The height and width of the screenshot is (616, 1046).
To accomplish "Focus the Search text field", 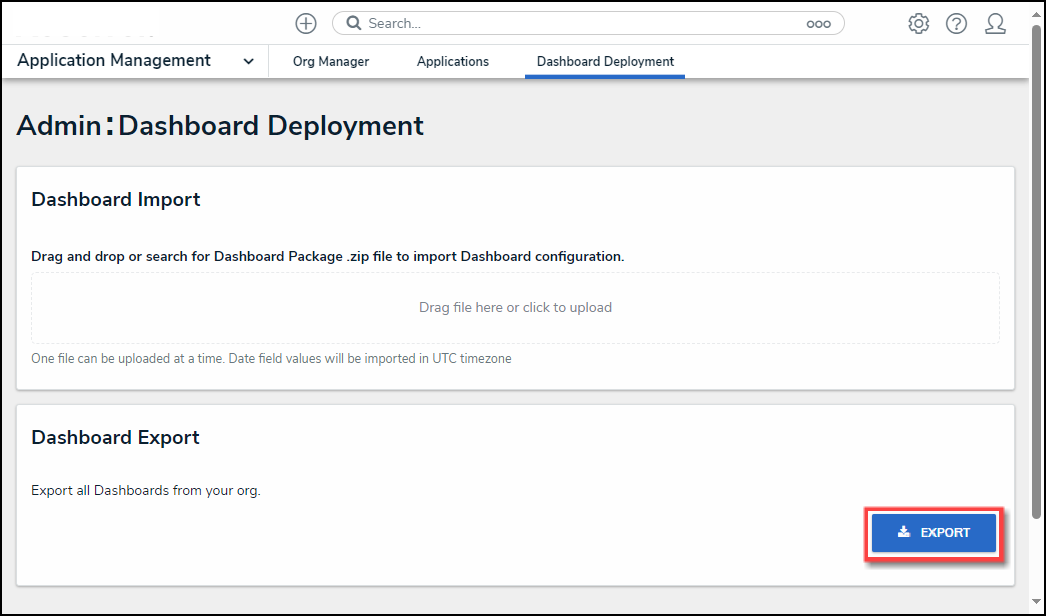I will point(580,23).
